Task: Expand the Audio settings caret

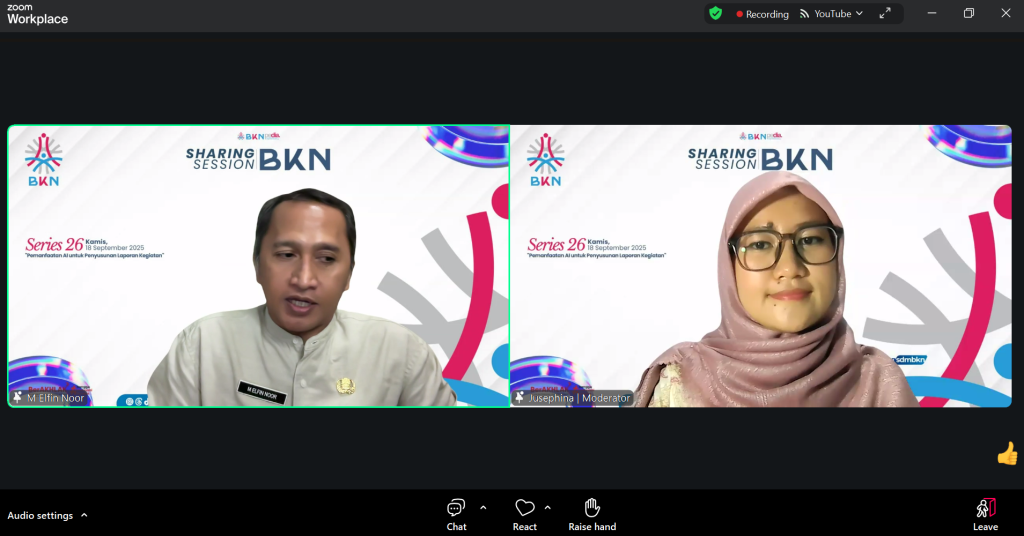Action: pos(84,515)
